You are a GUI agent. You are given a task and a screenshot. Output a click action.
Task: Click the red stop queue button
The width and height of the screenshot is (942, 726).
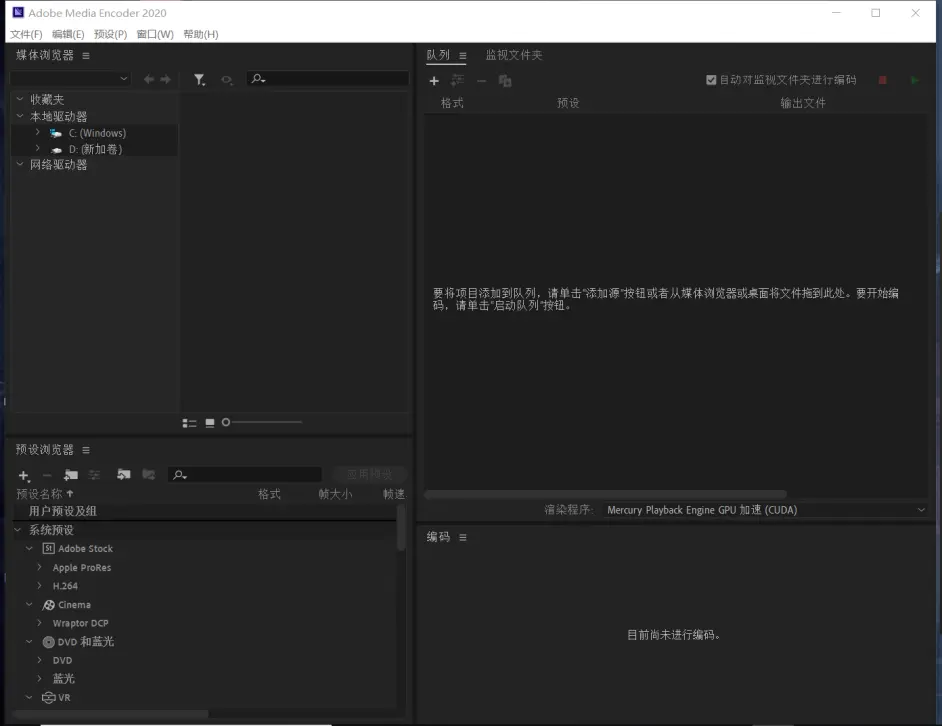coord(883,80)
